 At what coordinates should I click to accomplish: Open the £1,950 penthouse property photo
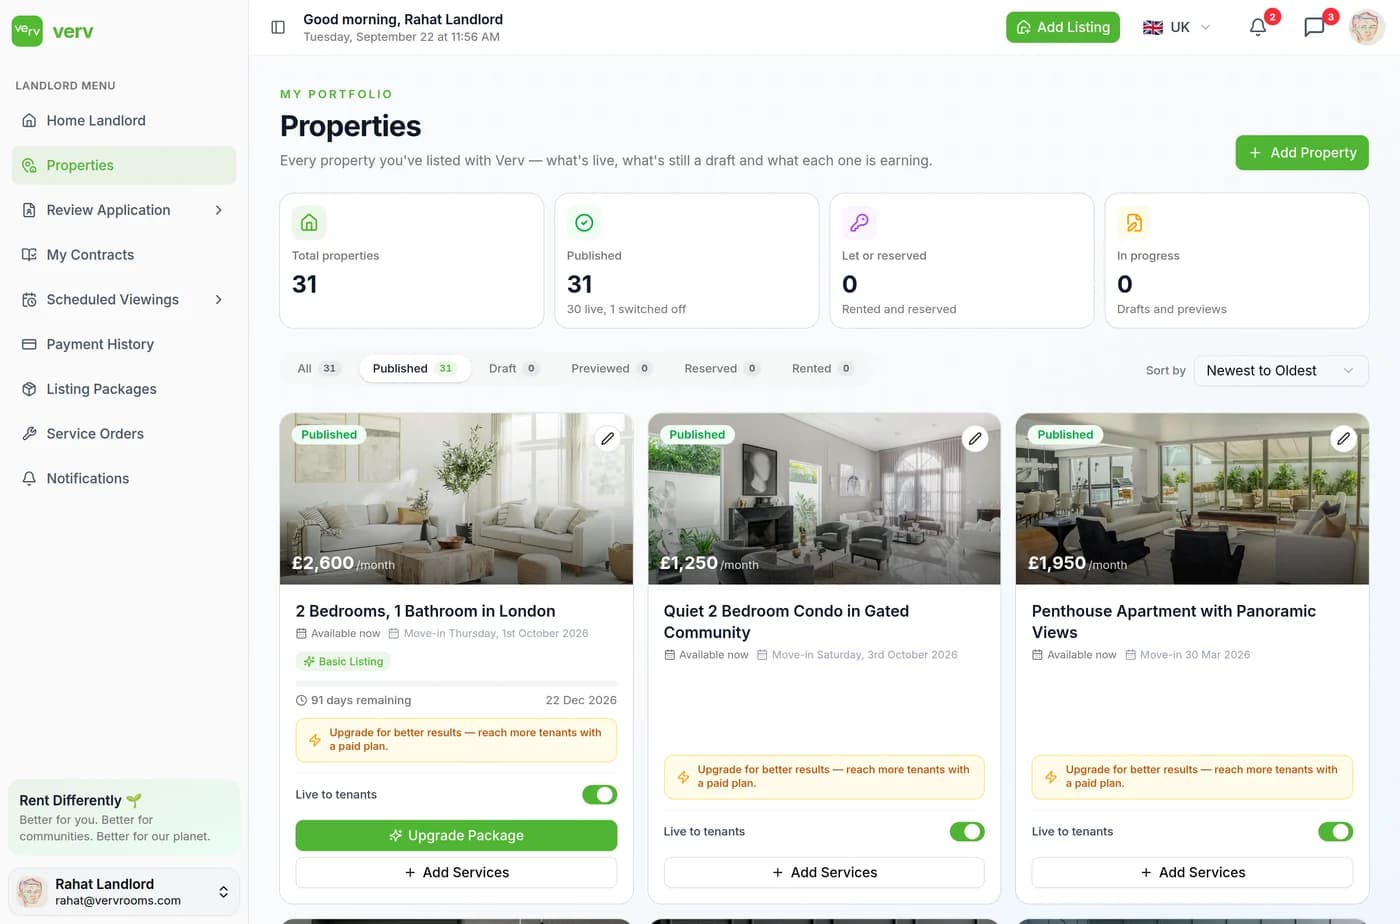[1192, 499]
